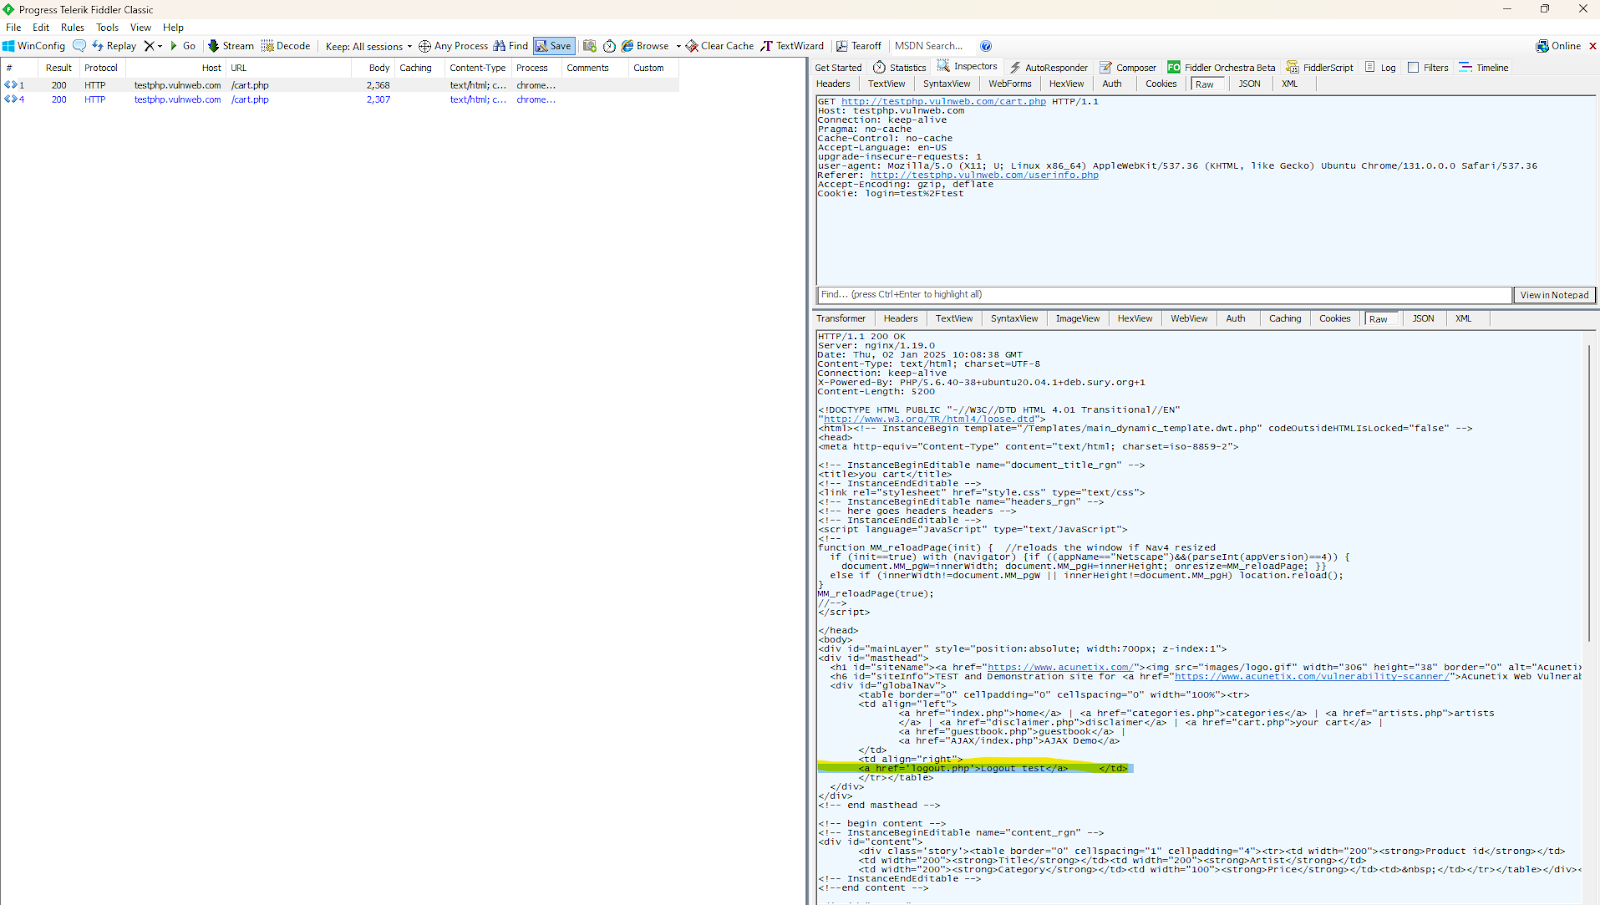Click the WinConfig toolbar icon
The width and height of the screenshot is (1600, 905).
tap(9, 46)
